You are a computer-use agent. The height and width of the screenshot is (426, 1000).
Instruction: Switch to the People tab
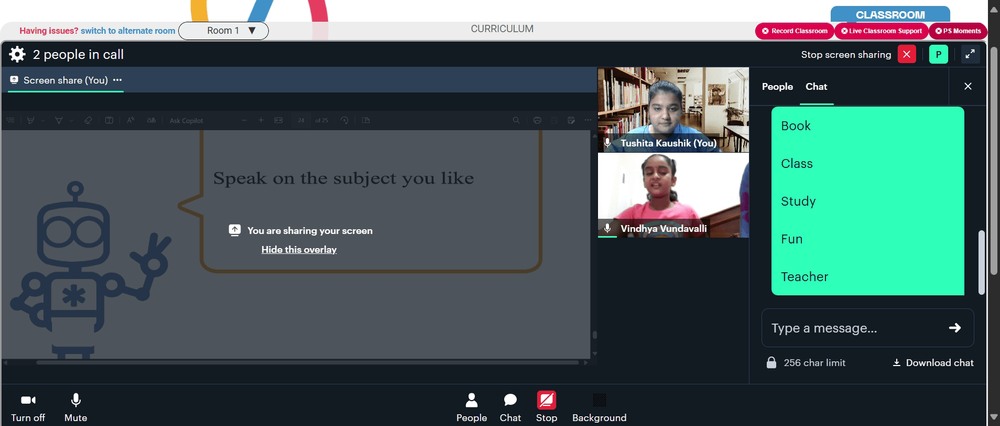[x=777, y=86]
